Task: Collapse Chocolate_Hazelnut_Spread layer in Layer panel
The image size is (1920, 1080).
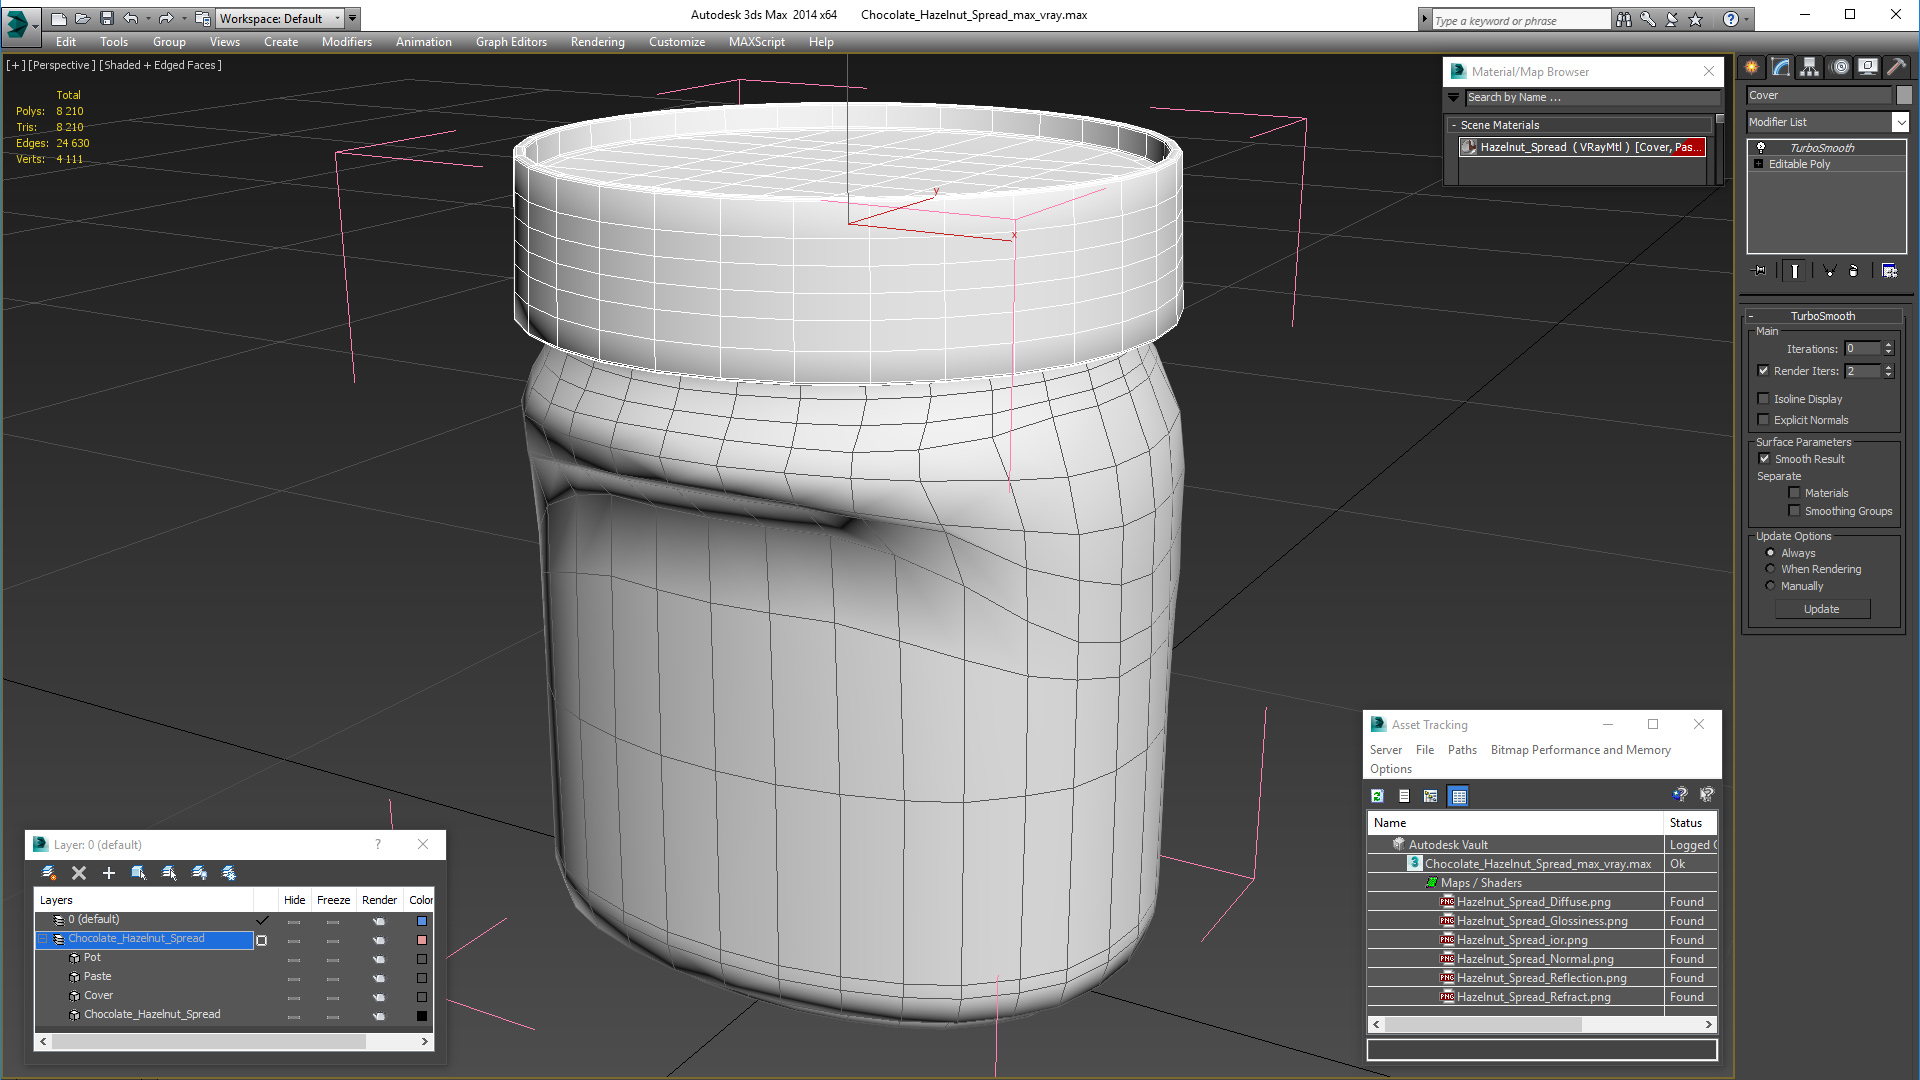Action: click(x=43, y=939)
